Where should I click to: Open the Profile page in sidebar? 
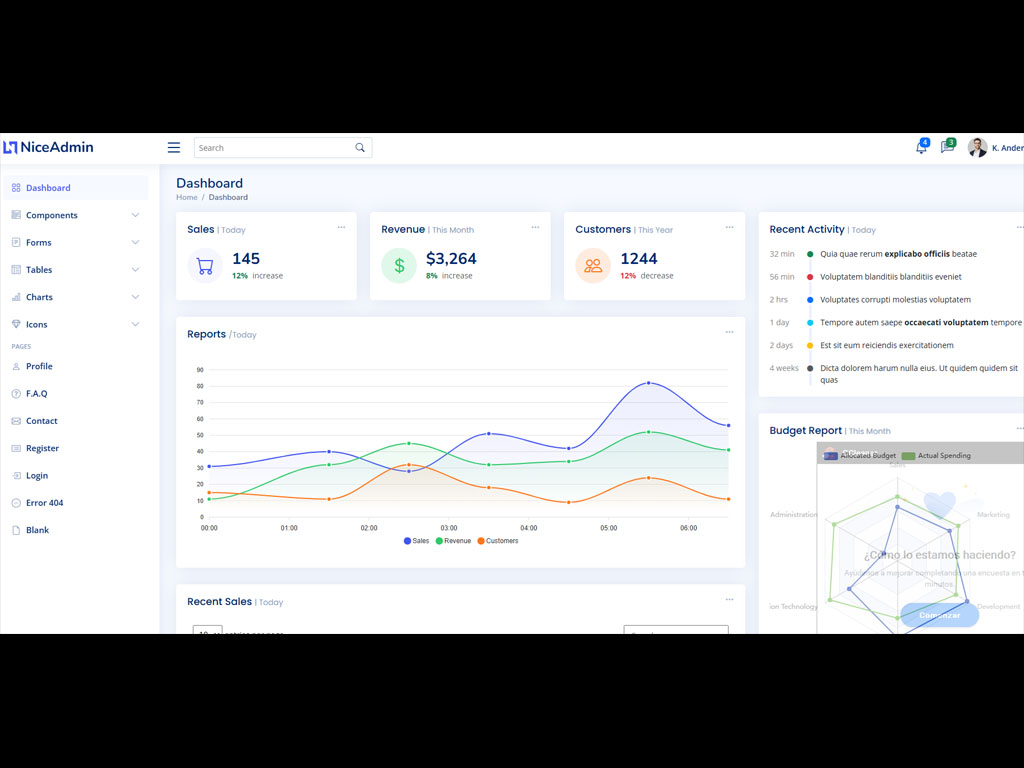(x=39, y=367)
